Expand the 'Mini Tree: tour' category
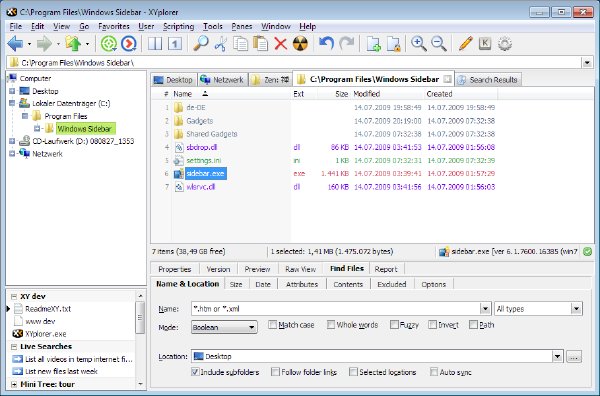The height and width of the screenshot is (396, 600). (x=14, y=384)
